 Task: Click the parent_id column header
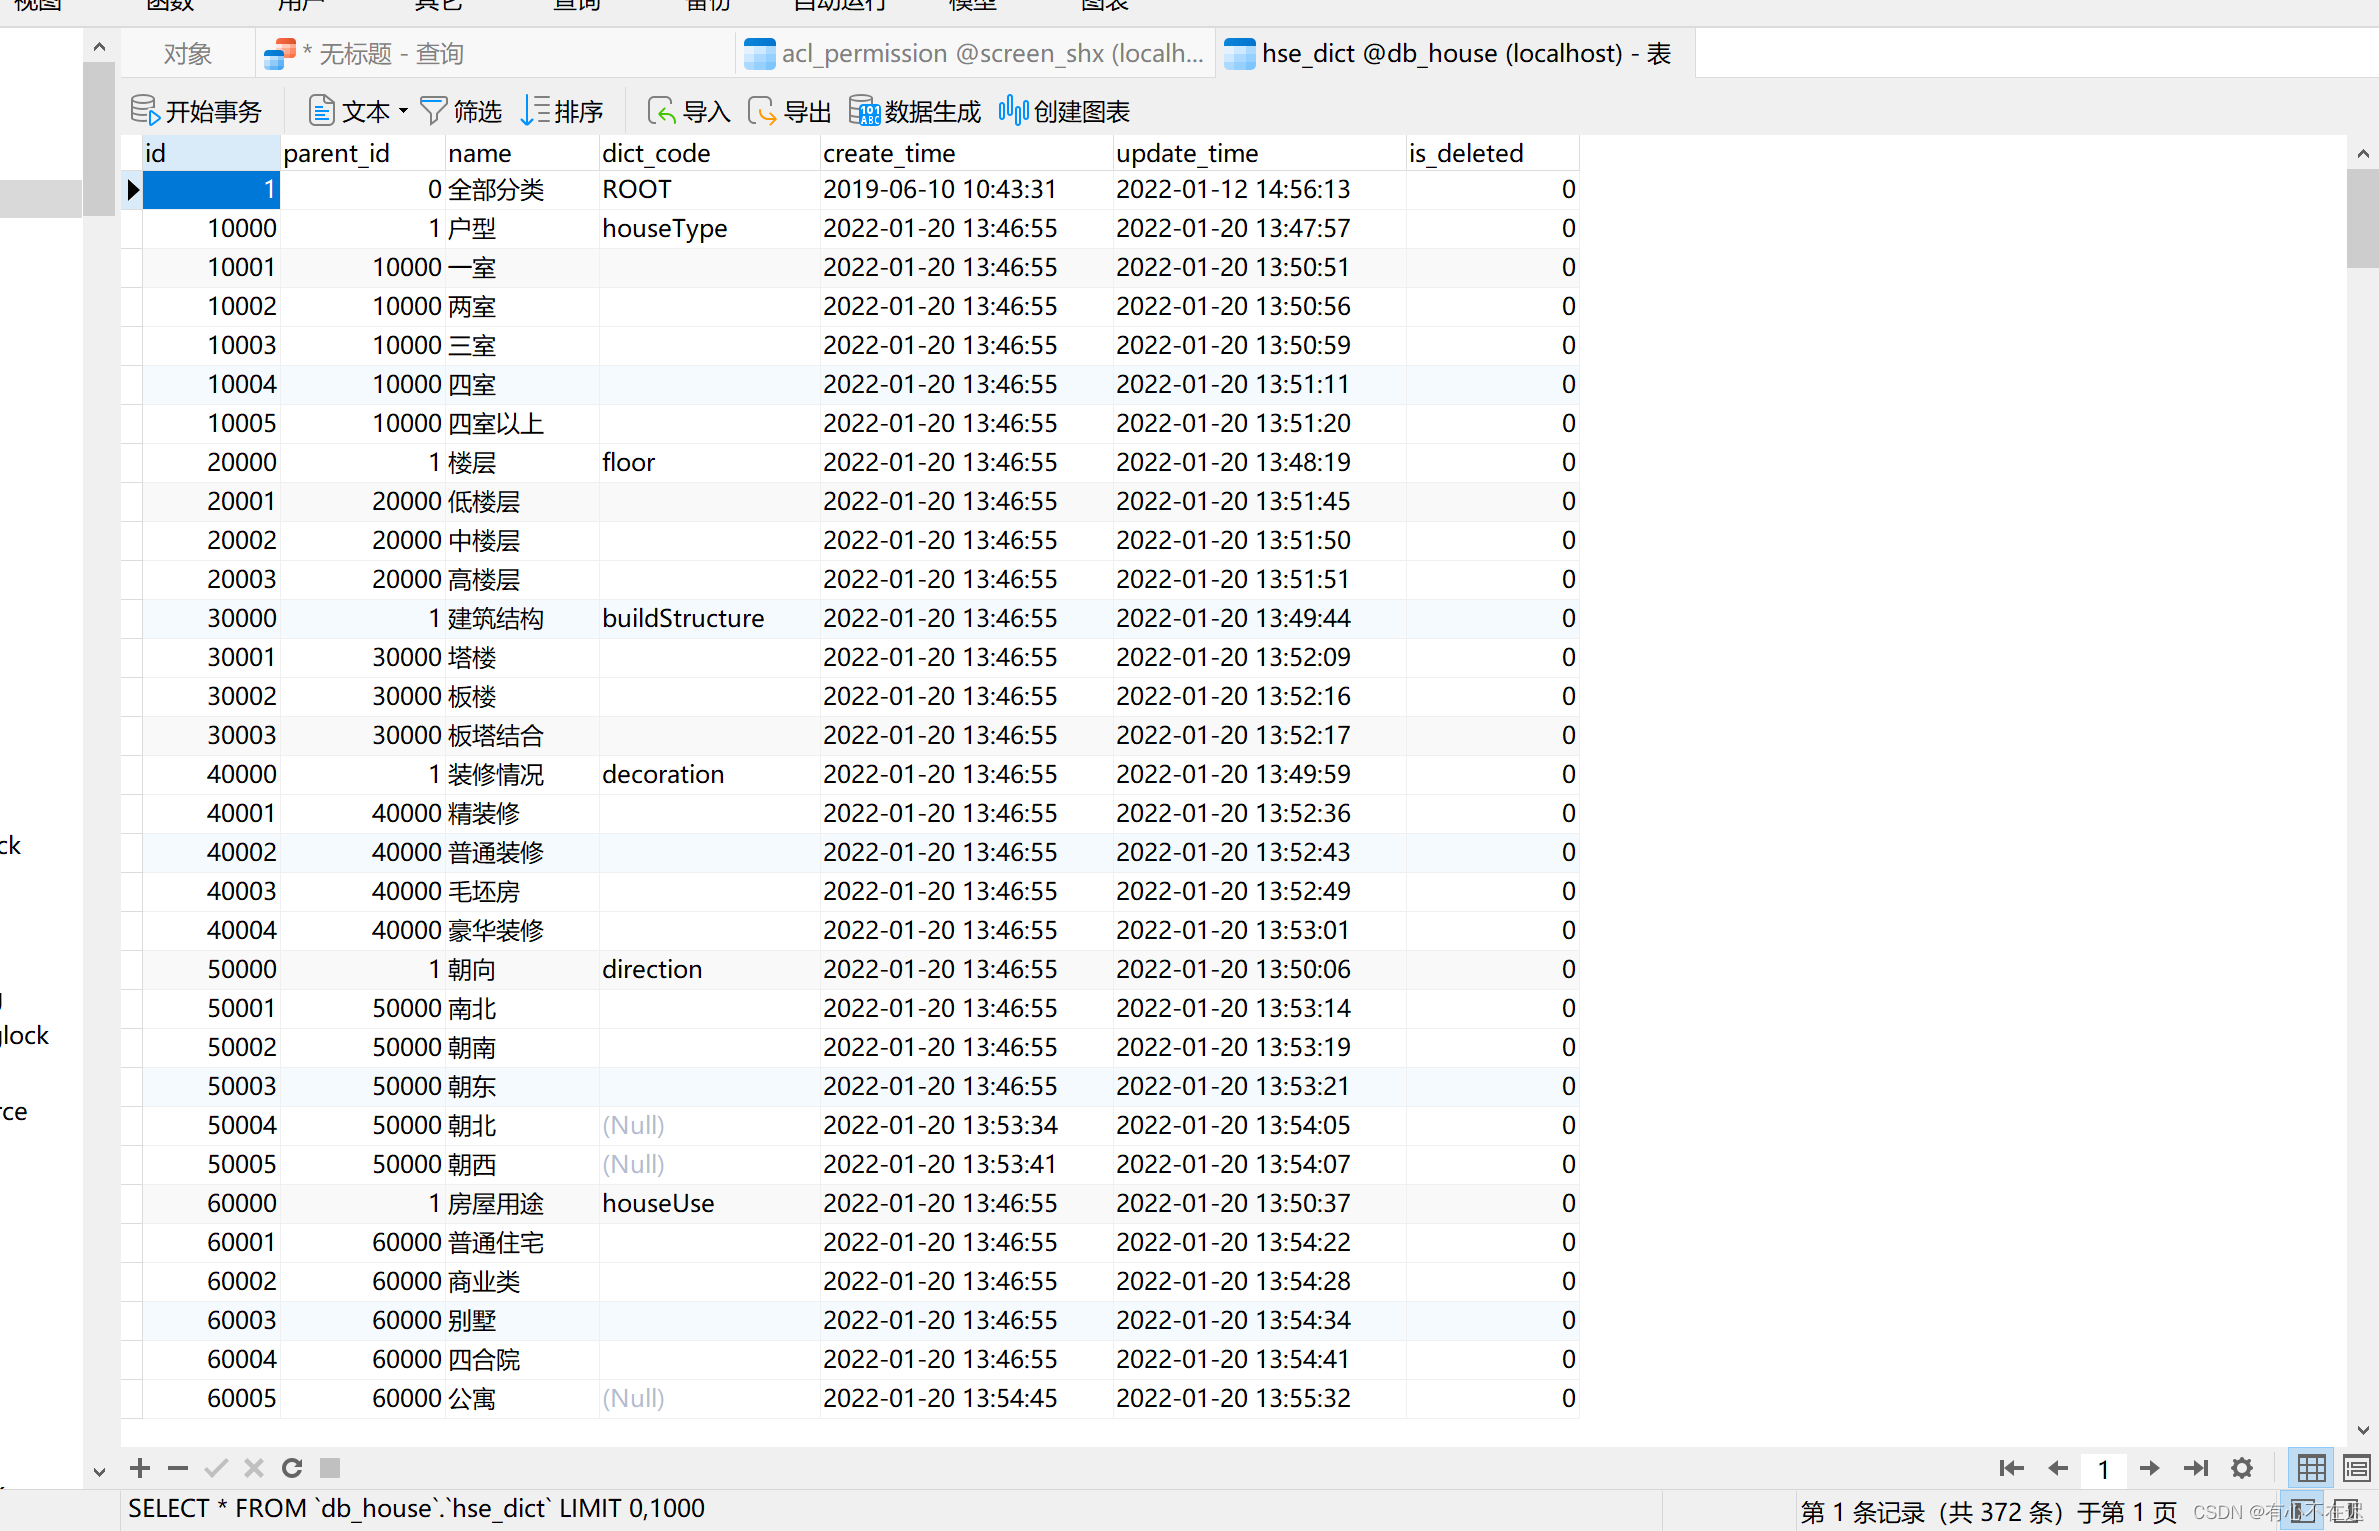click(x=362, y=152)
